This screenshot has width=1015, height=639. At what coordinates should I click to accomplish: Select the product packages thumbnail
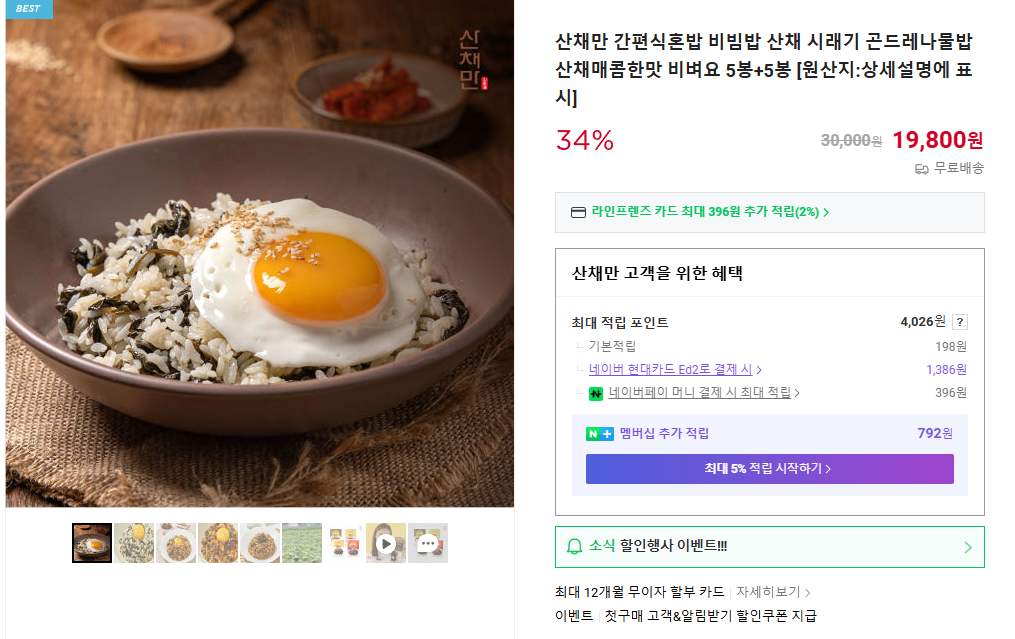[344, 543]
